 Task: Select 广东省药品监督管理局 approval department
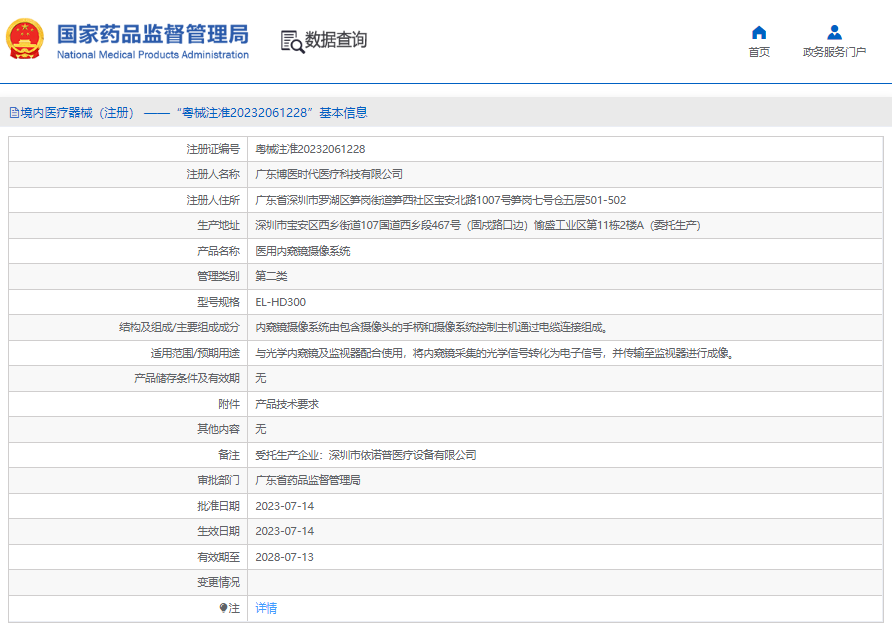click(x=308, y=480)
